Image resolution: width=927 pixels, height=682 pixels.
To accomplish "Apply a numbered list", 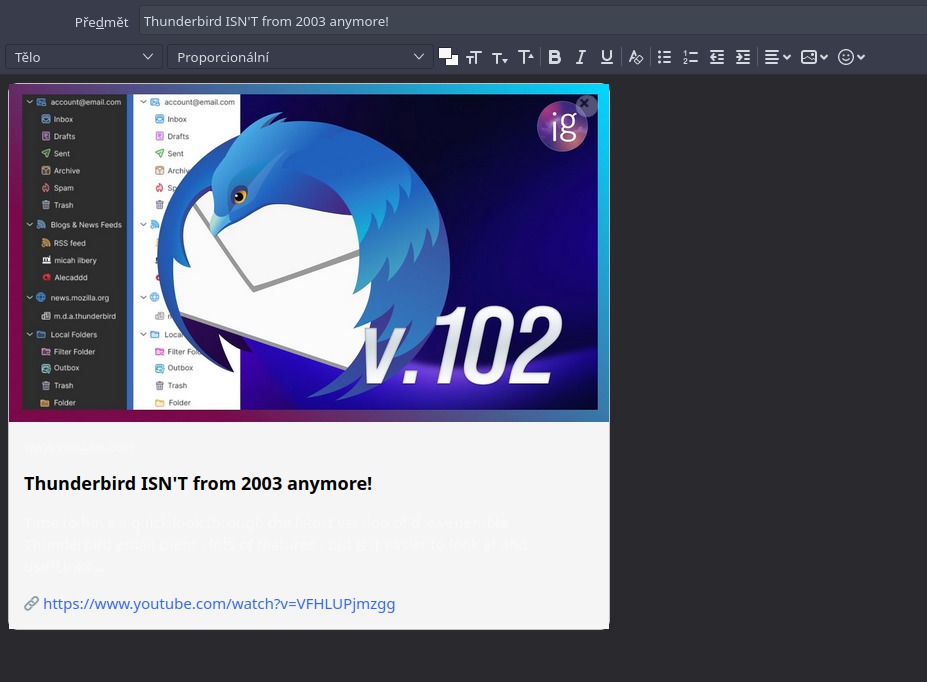I will 691,57.
